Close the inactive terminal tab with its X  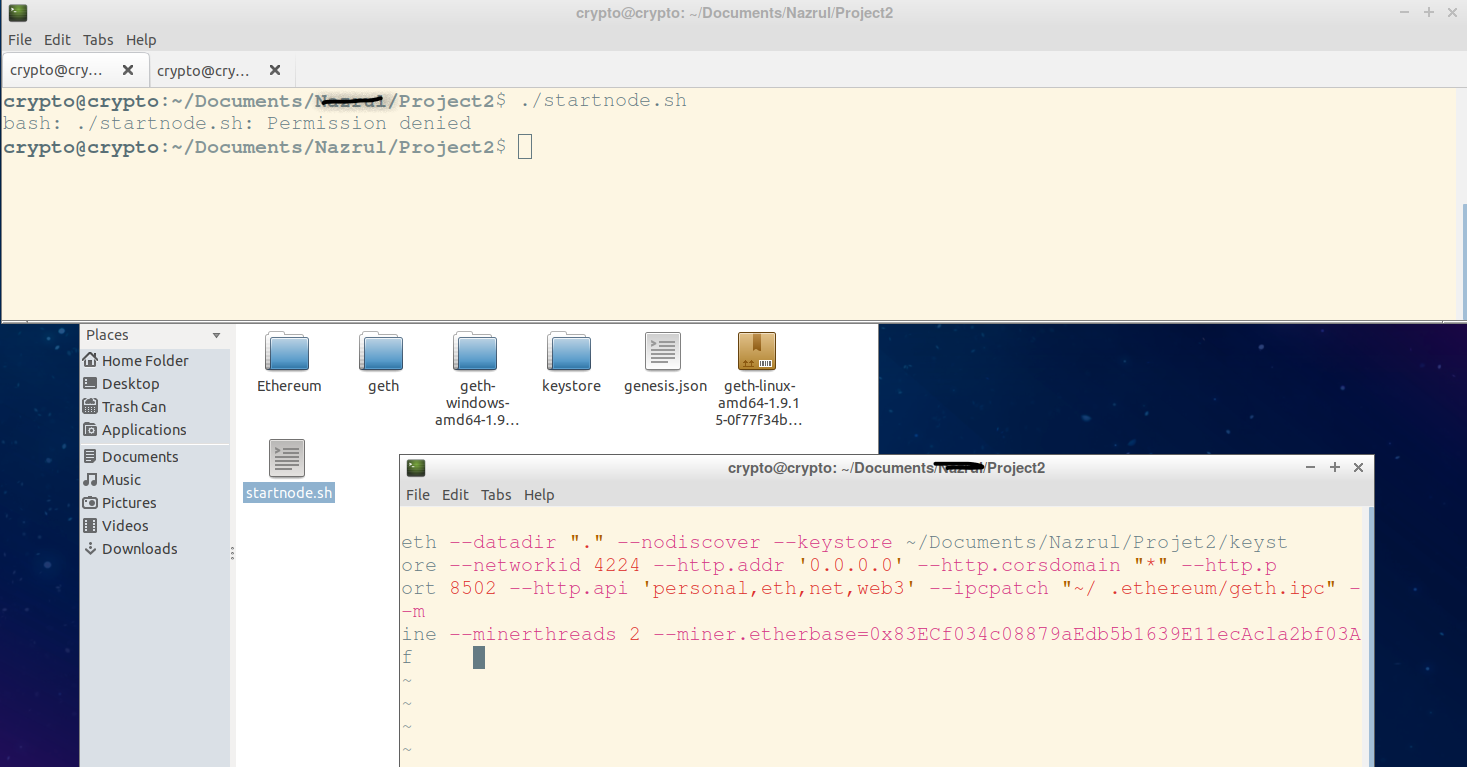click(x=275, y=70)
